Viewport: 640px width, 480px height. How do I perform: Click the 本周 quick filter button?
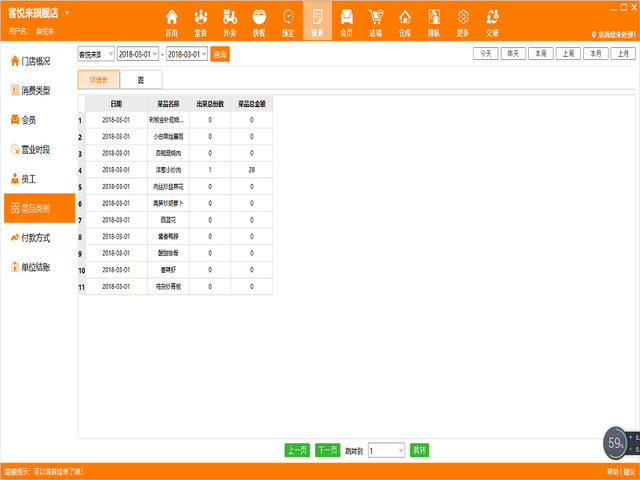(540, 52)
